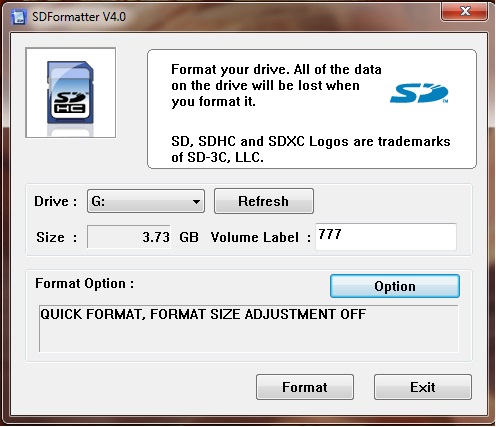This screenshot has height=427, width=496.
Task: Start formatting with the Format button
Action: point(305,387)
